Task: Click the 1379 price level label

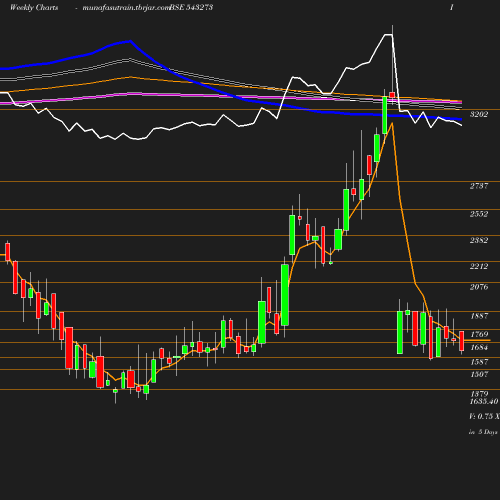Action: [479, 394]
